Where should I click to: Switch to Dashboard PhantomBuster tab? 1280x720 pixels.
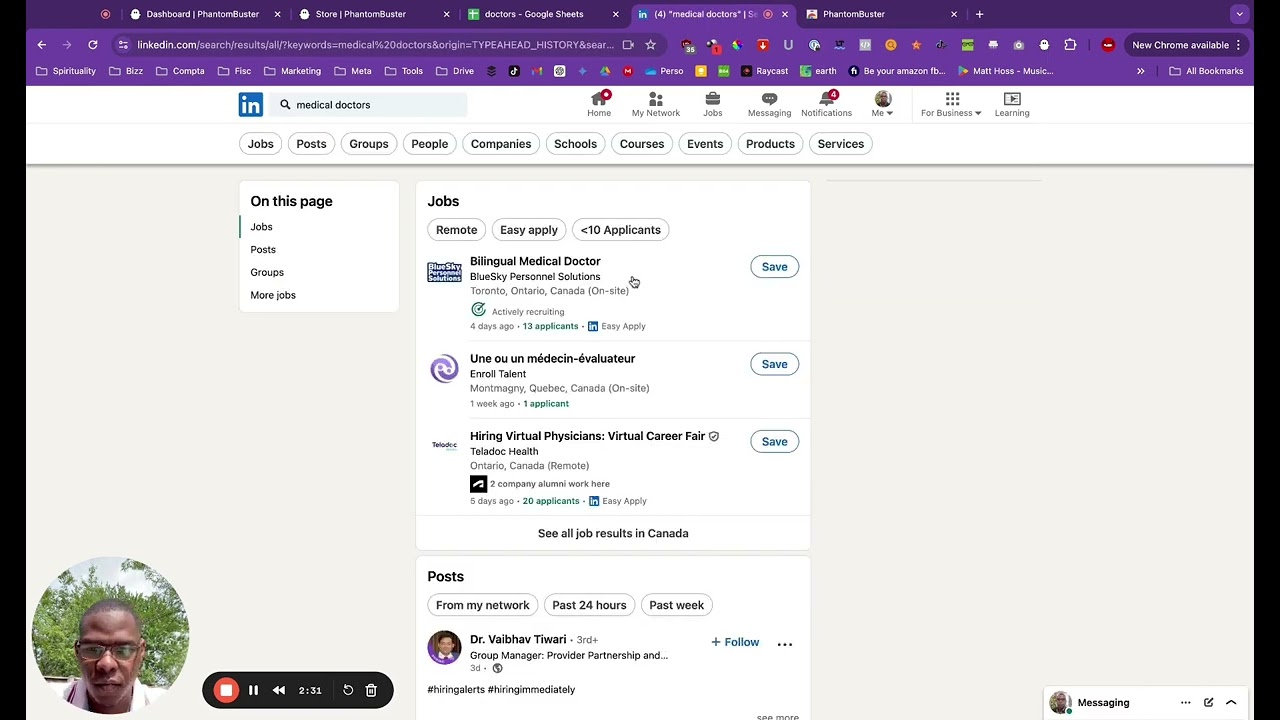point(201,14)
